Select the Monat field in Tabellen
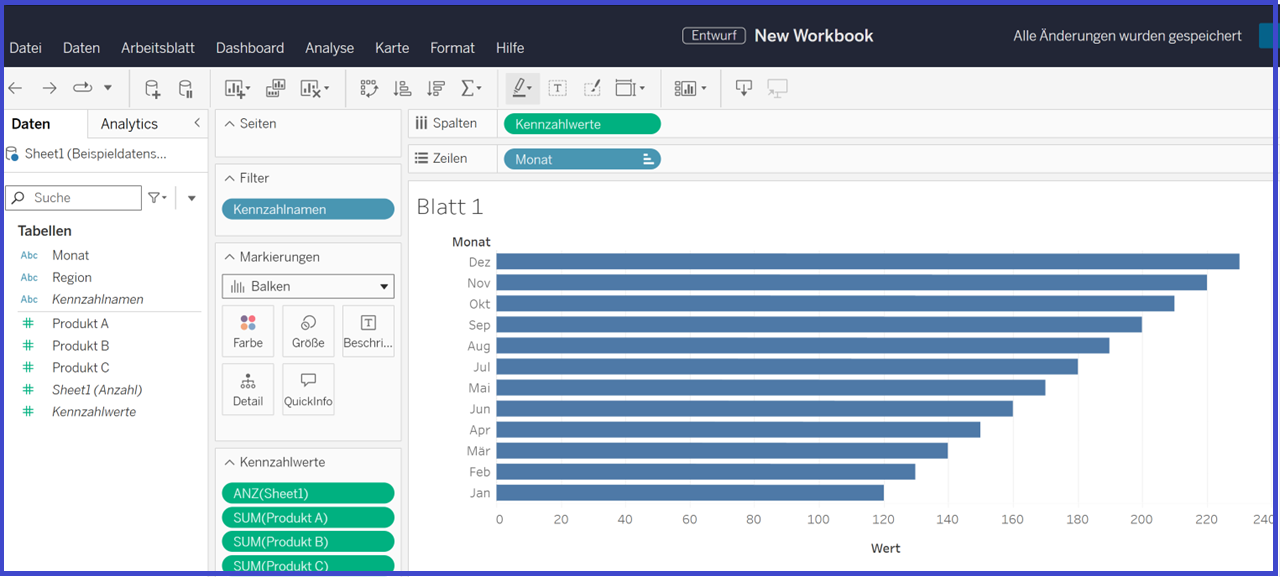Image resolution: width=1280 pixels, height=577 pixels. point(70,255)
